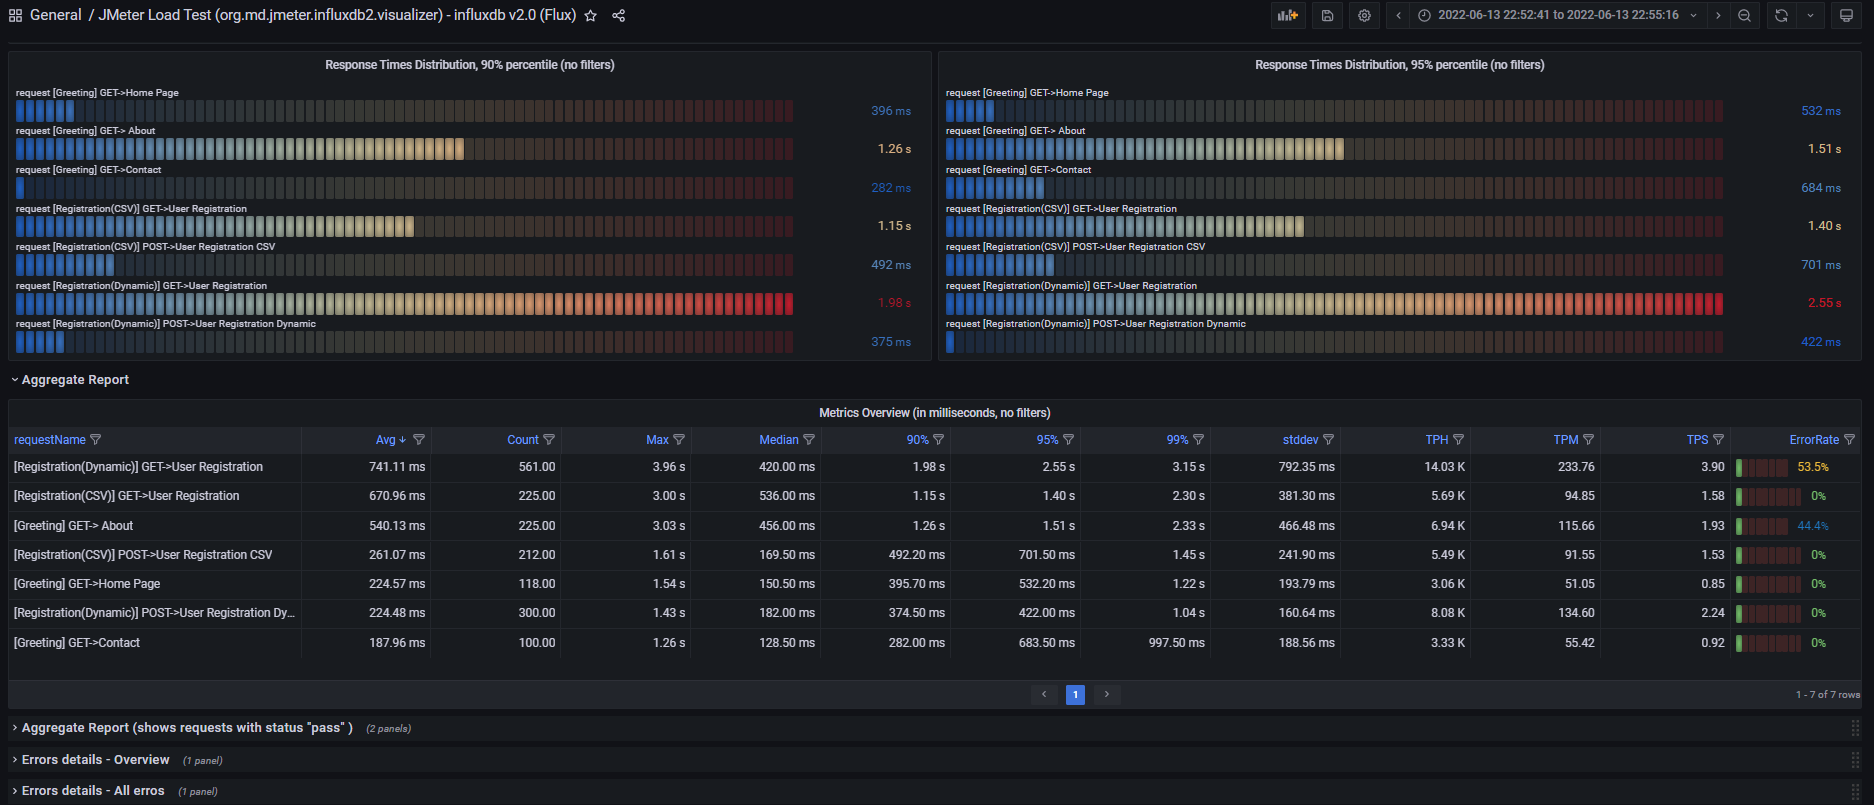The image size is (1874, 805).
Task: Shift time range backward
Action: coord(1398,16)
